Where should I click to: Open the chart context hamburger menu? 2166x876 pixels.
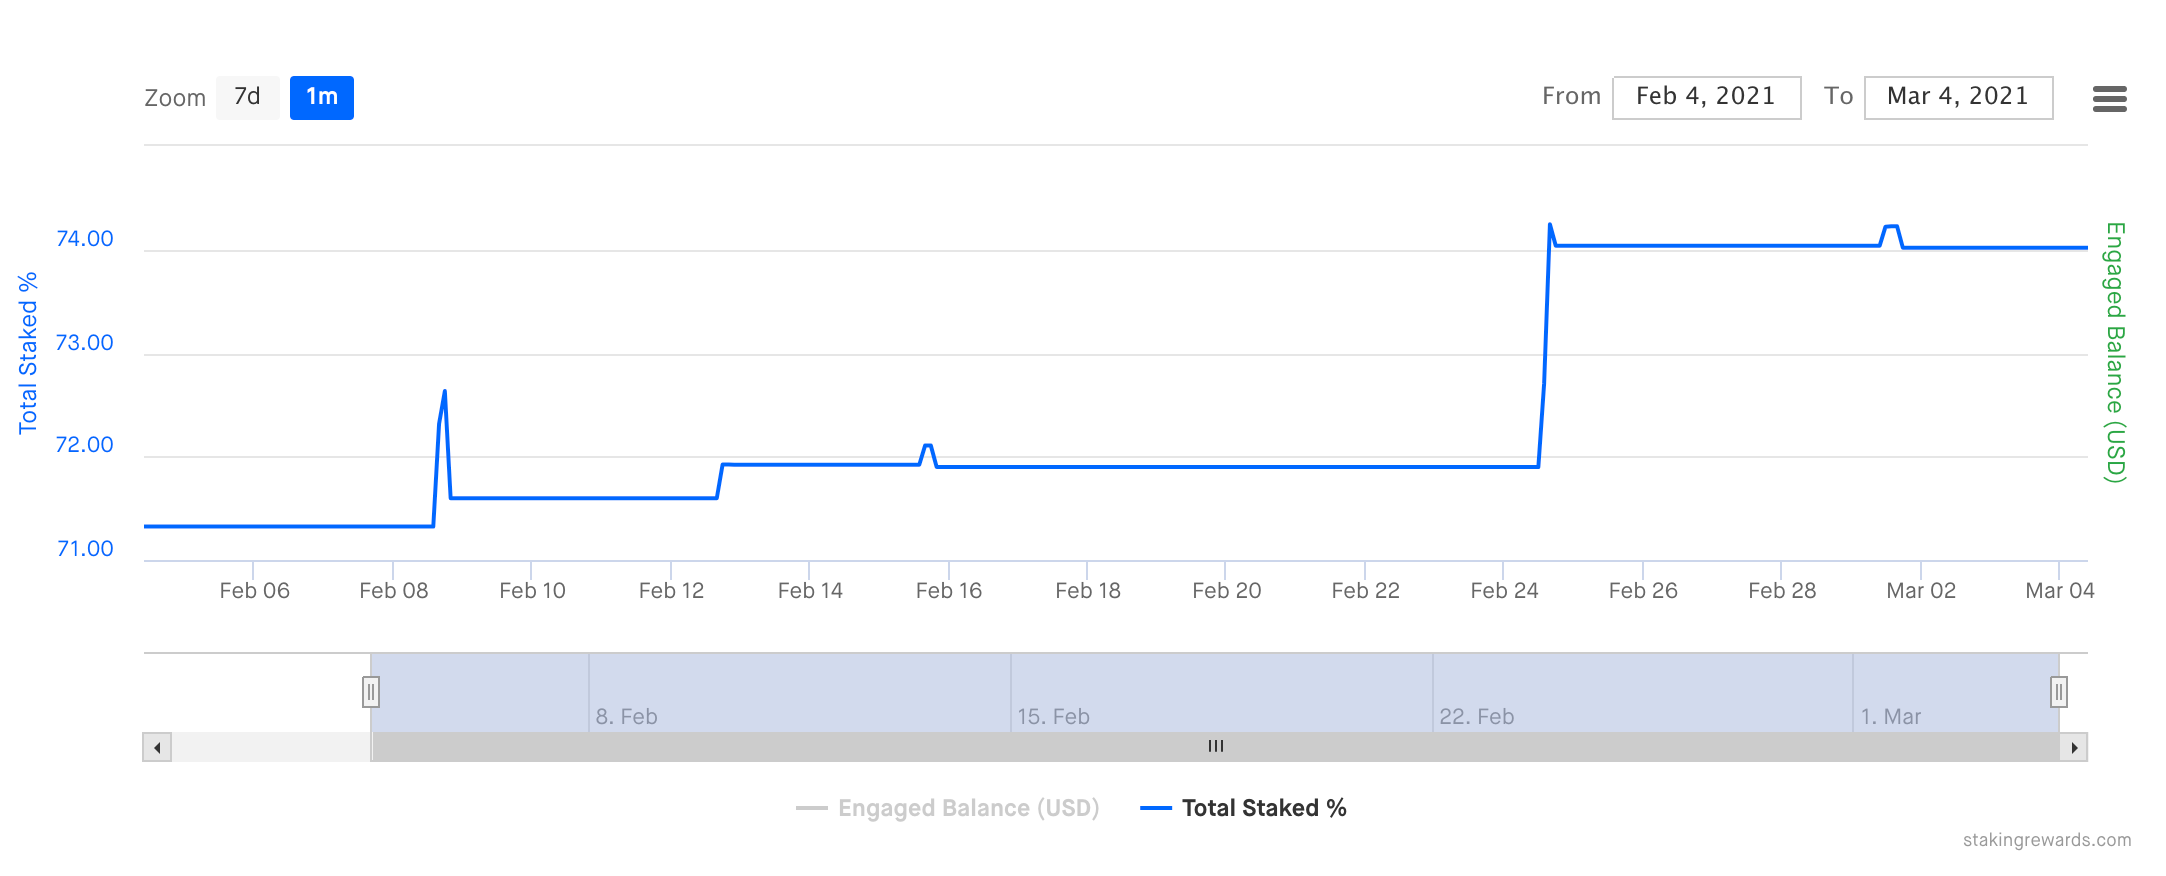(2109, 98)
